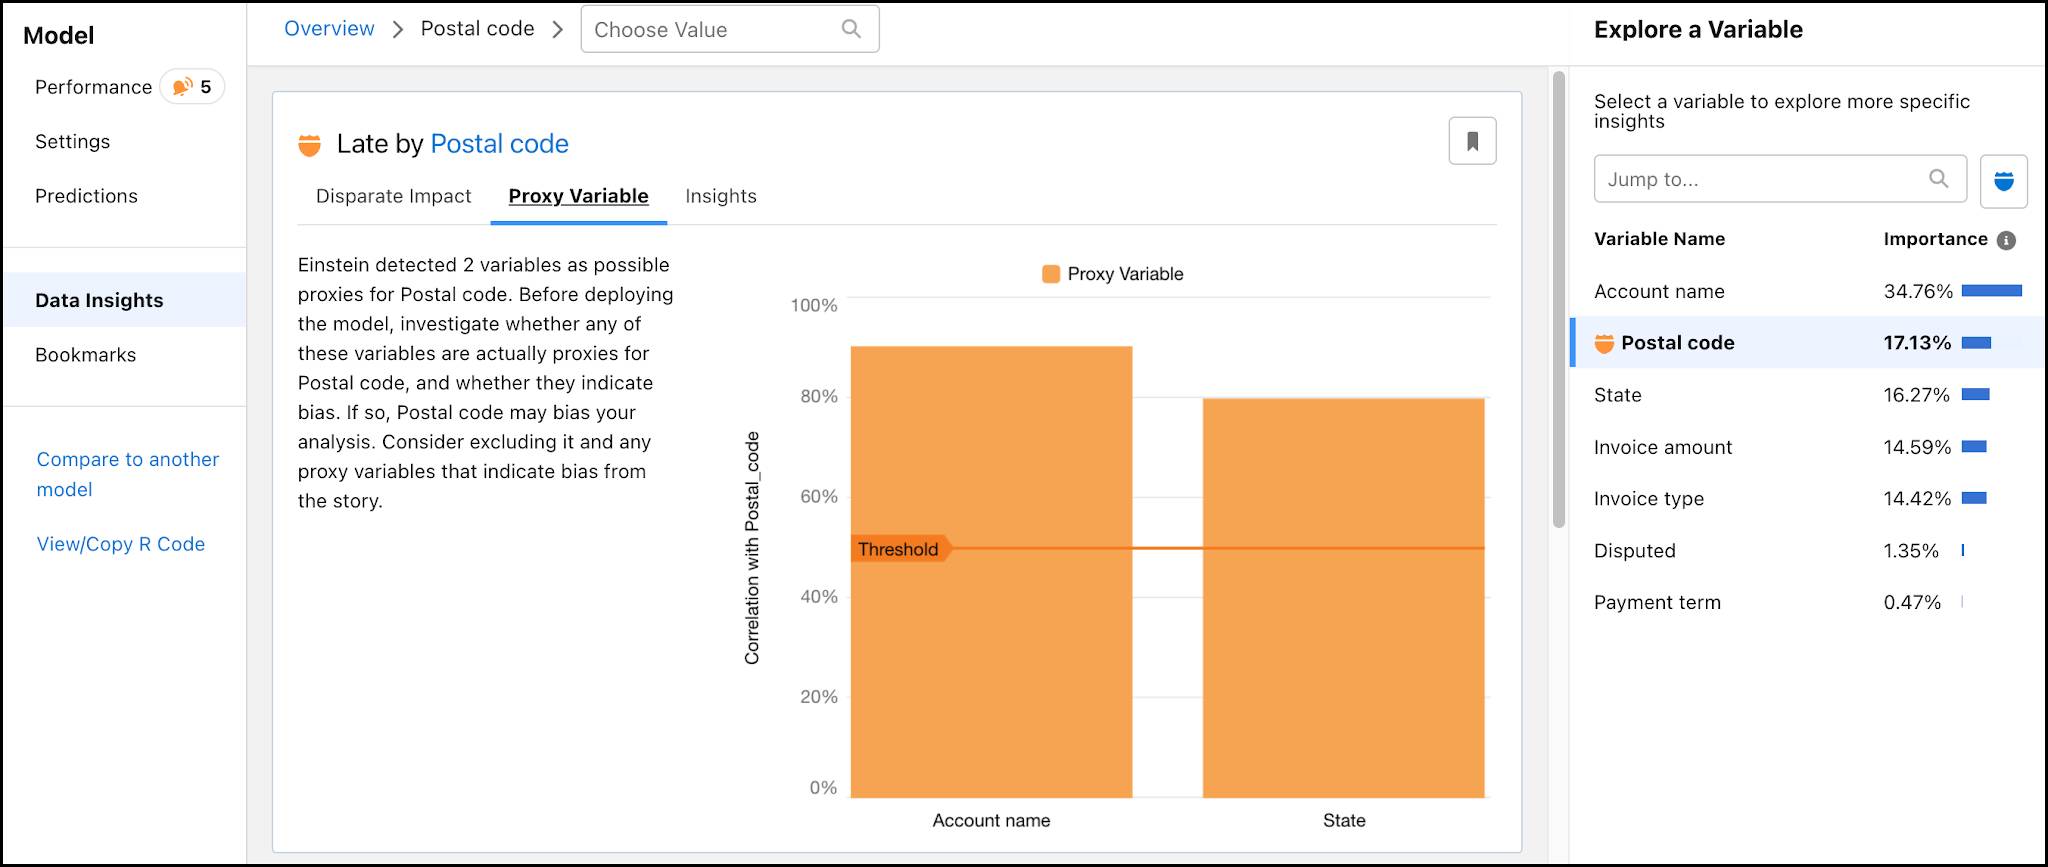Click the blue shield filter icon button

pyautogui.click(x=2003, y=181)
